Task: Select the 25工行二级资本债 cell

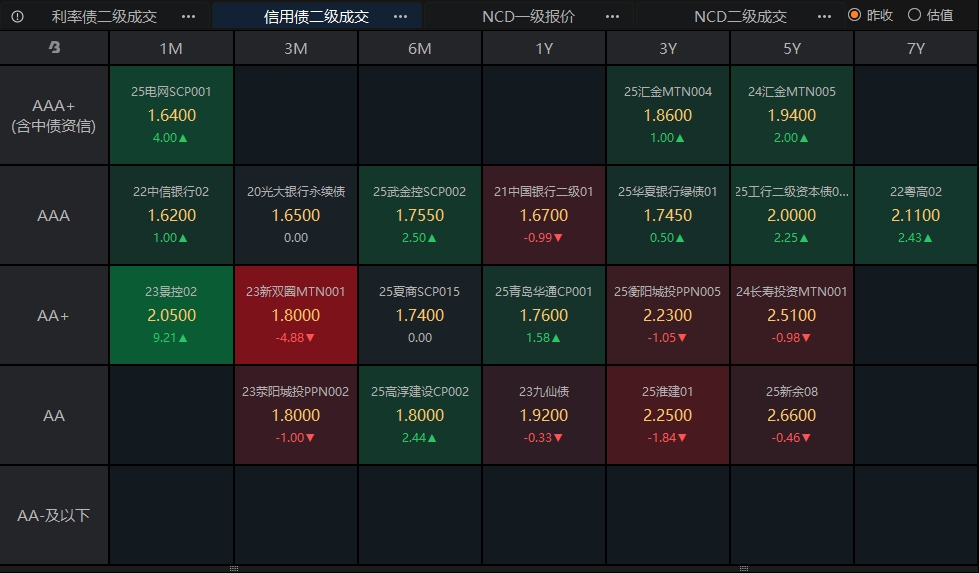Action: [792, 215]
